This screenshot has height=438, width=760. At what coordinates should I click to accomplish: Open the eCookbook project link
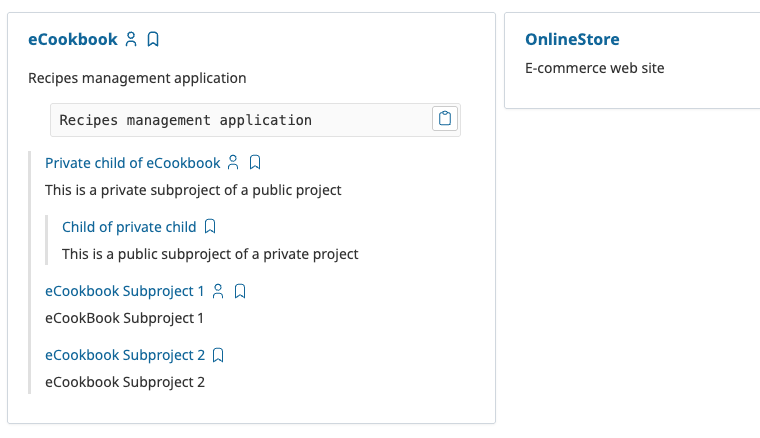click(x=72, y=40)
